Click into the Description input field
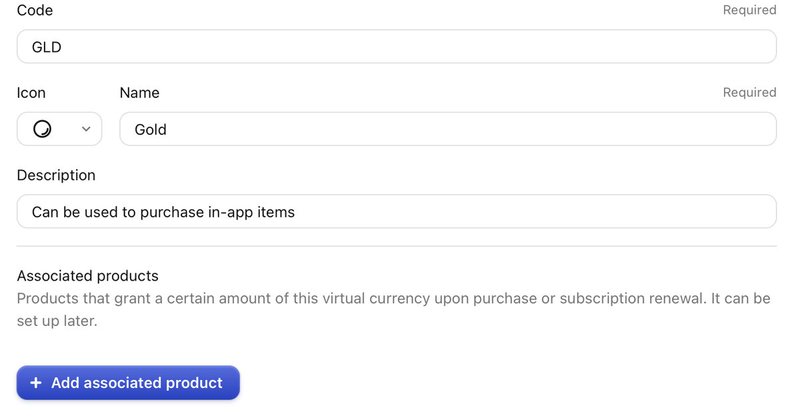800x419 pixels. tap(396, 211)
